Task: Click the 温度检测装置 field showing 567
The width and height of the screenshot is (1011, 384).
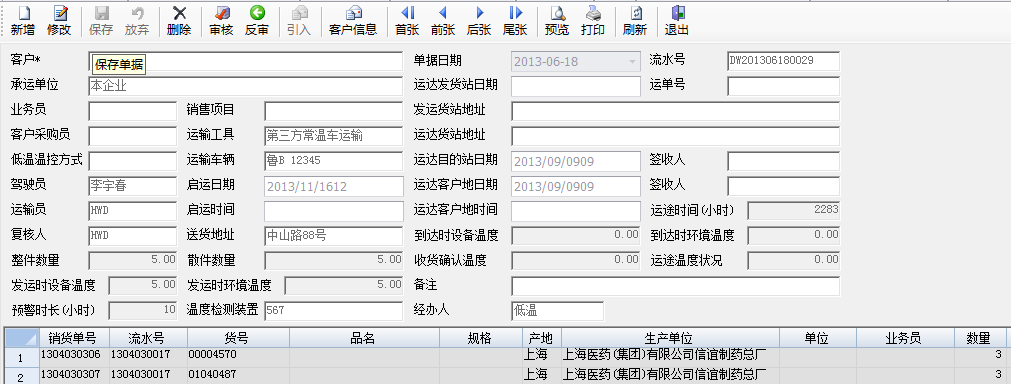Action: pos(333,311)
